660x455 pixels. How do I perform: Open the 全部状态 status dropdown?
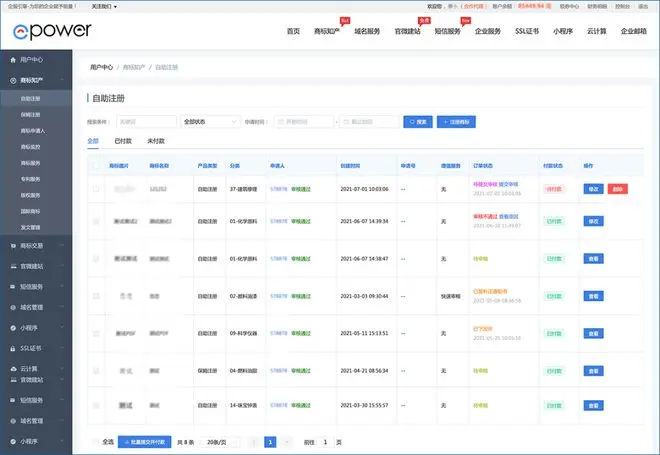(206, 122)
